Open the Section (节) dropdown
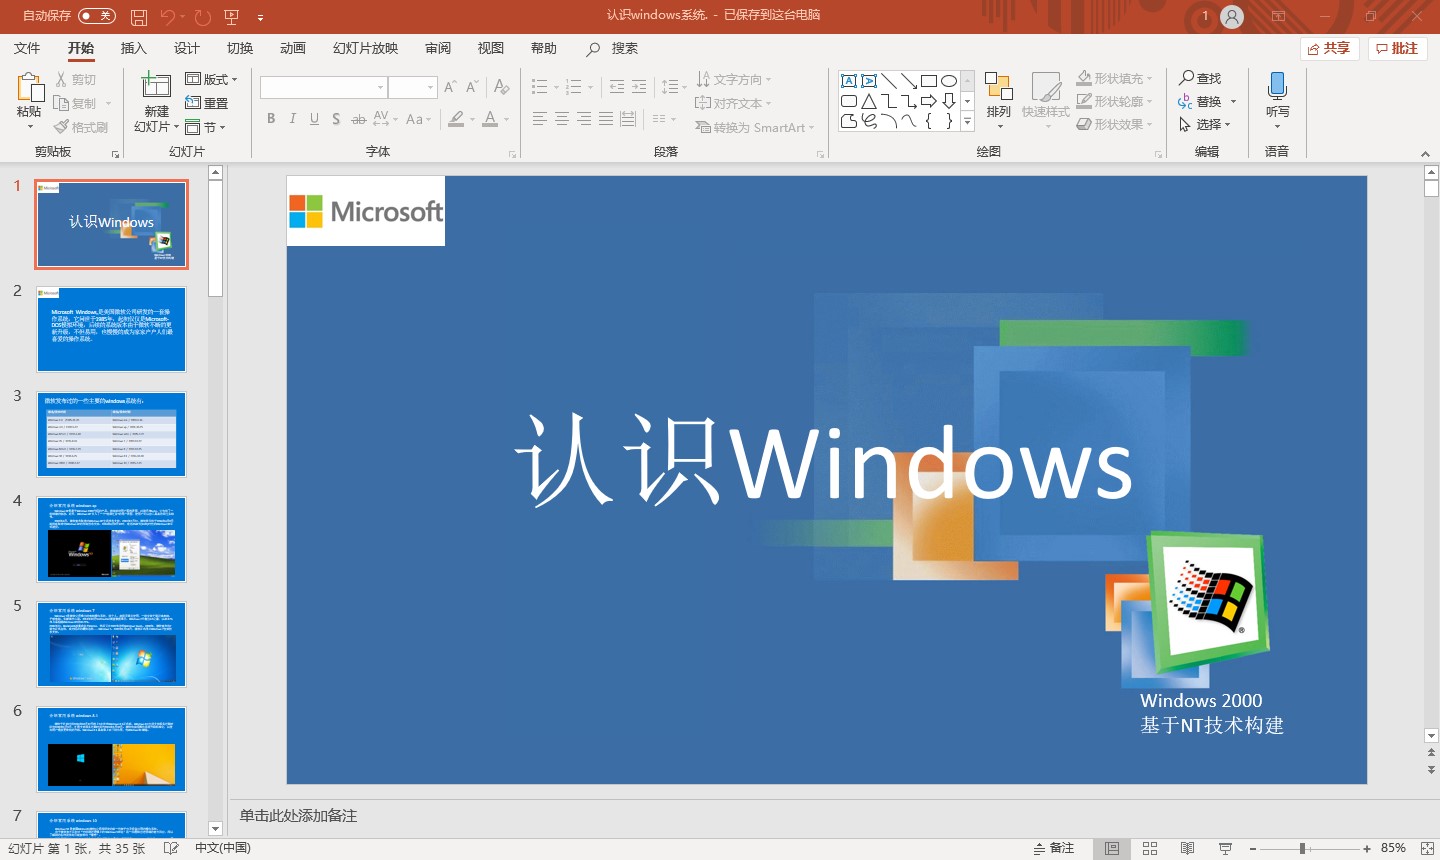This screenshot has width=1440, height=860. pyautogui.click(x=206, y=127)
